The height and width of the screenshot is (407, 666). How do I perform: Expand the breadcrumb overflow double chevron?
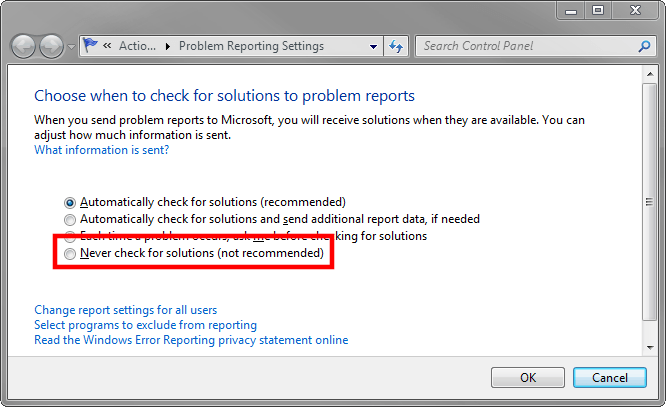coord(108,46)
